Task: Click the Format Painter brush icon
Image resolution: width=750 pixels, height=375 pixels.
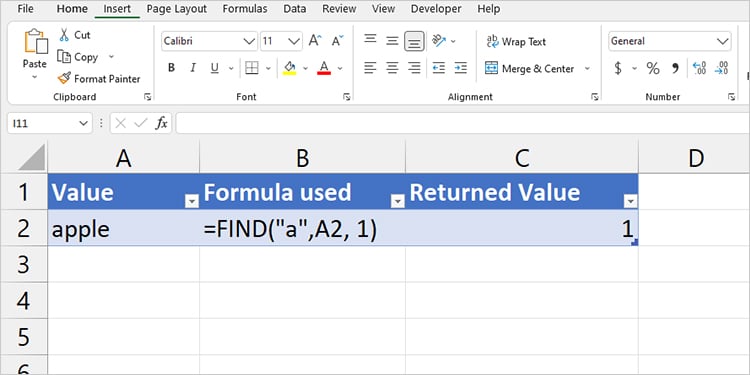Action: (x=64, y=78)
